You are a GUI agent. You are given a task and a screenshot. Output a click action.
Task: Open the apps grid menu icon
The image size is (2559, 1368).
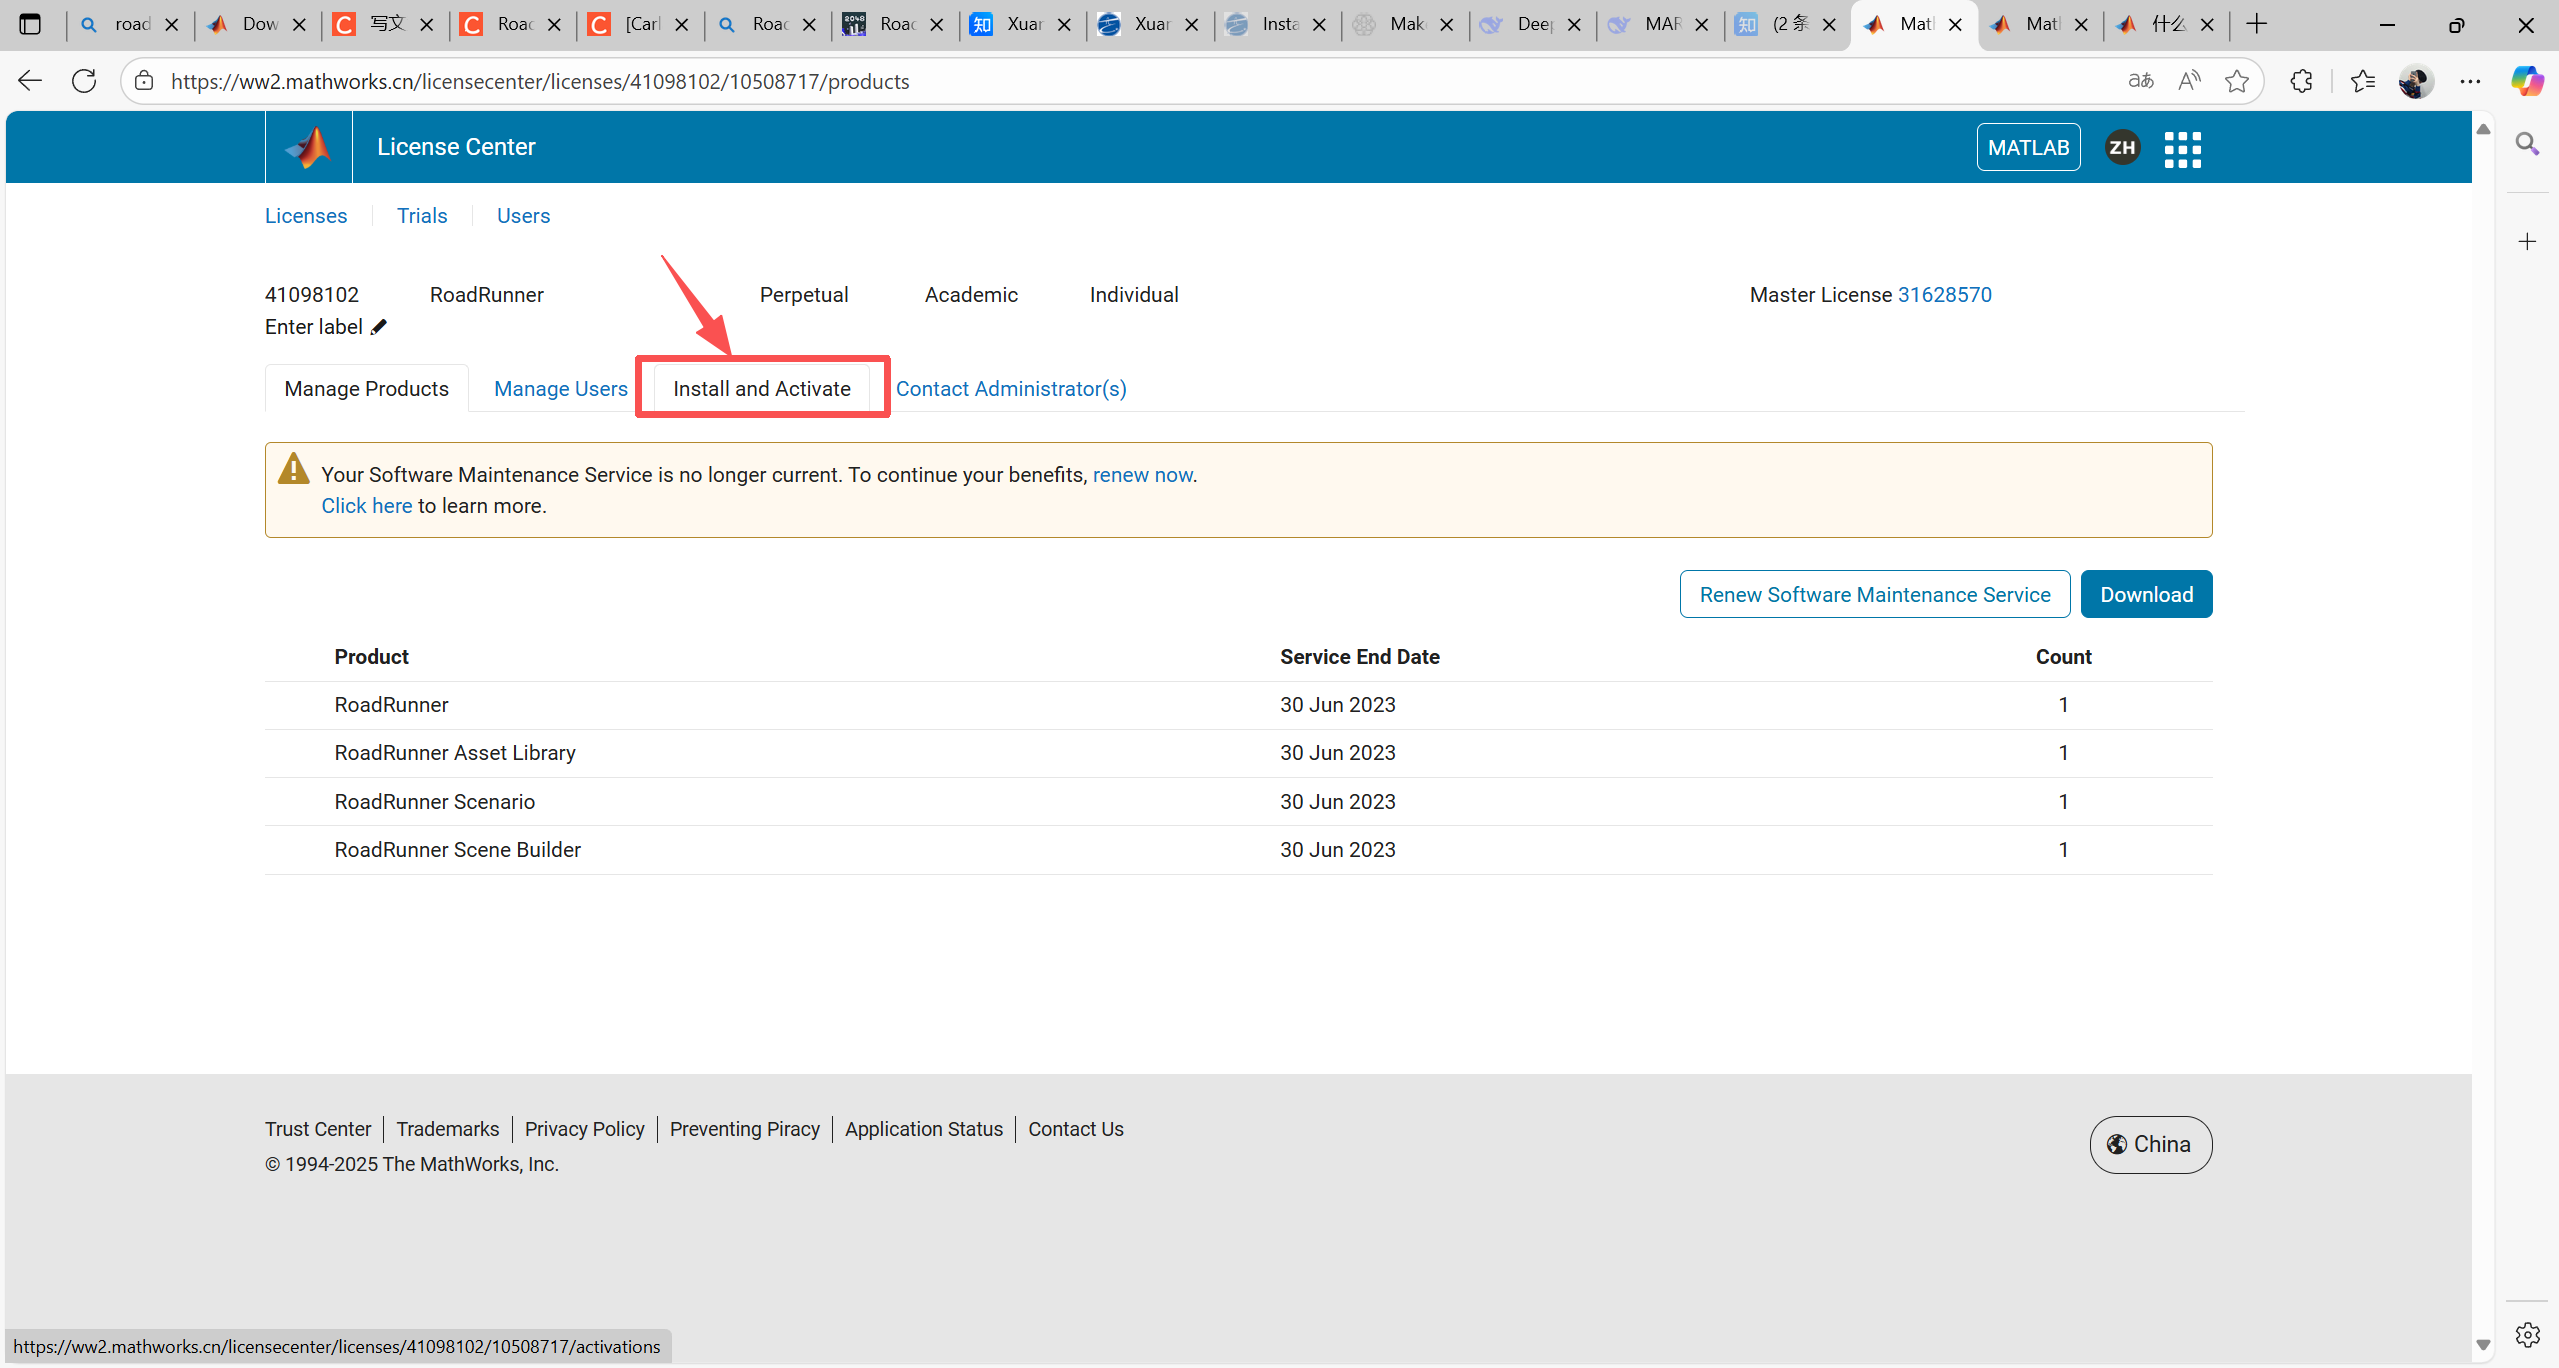2182,149
